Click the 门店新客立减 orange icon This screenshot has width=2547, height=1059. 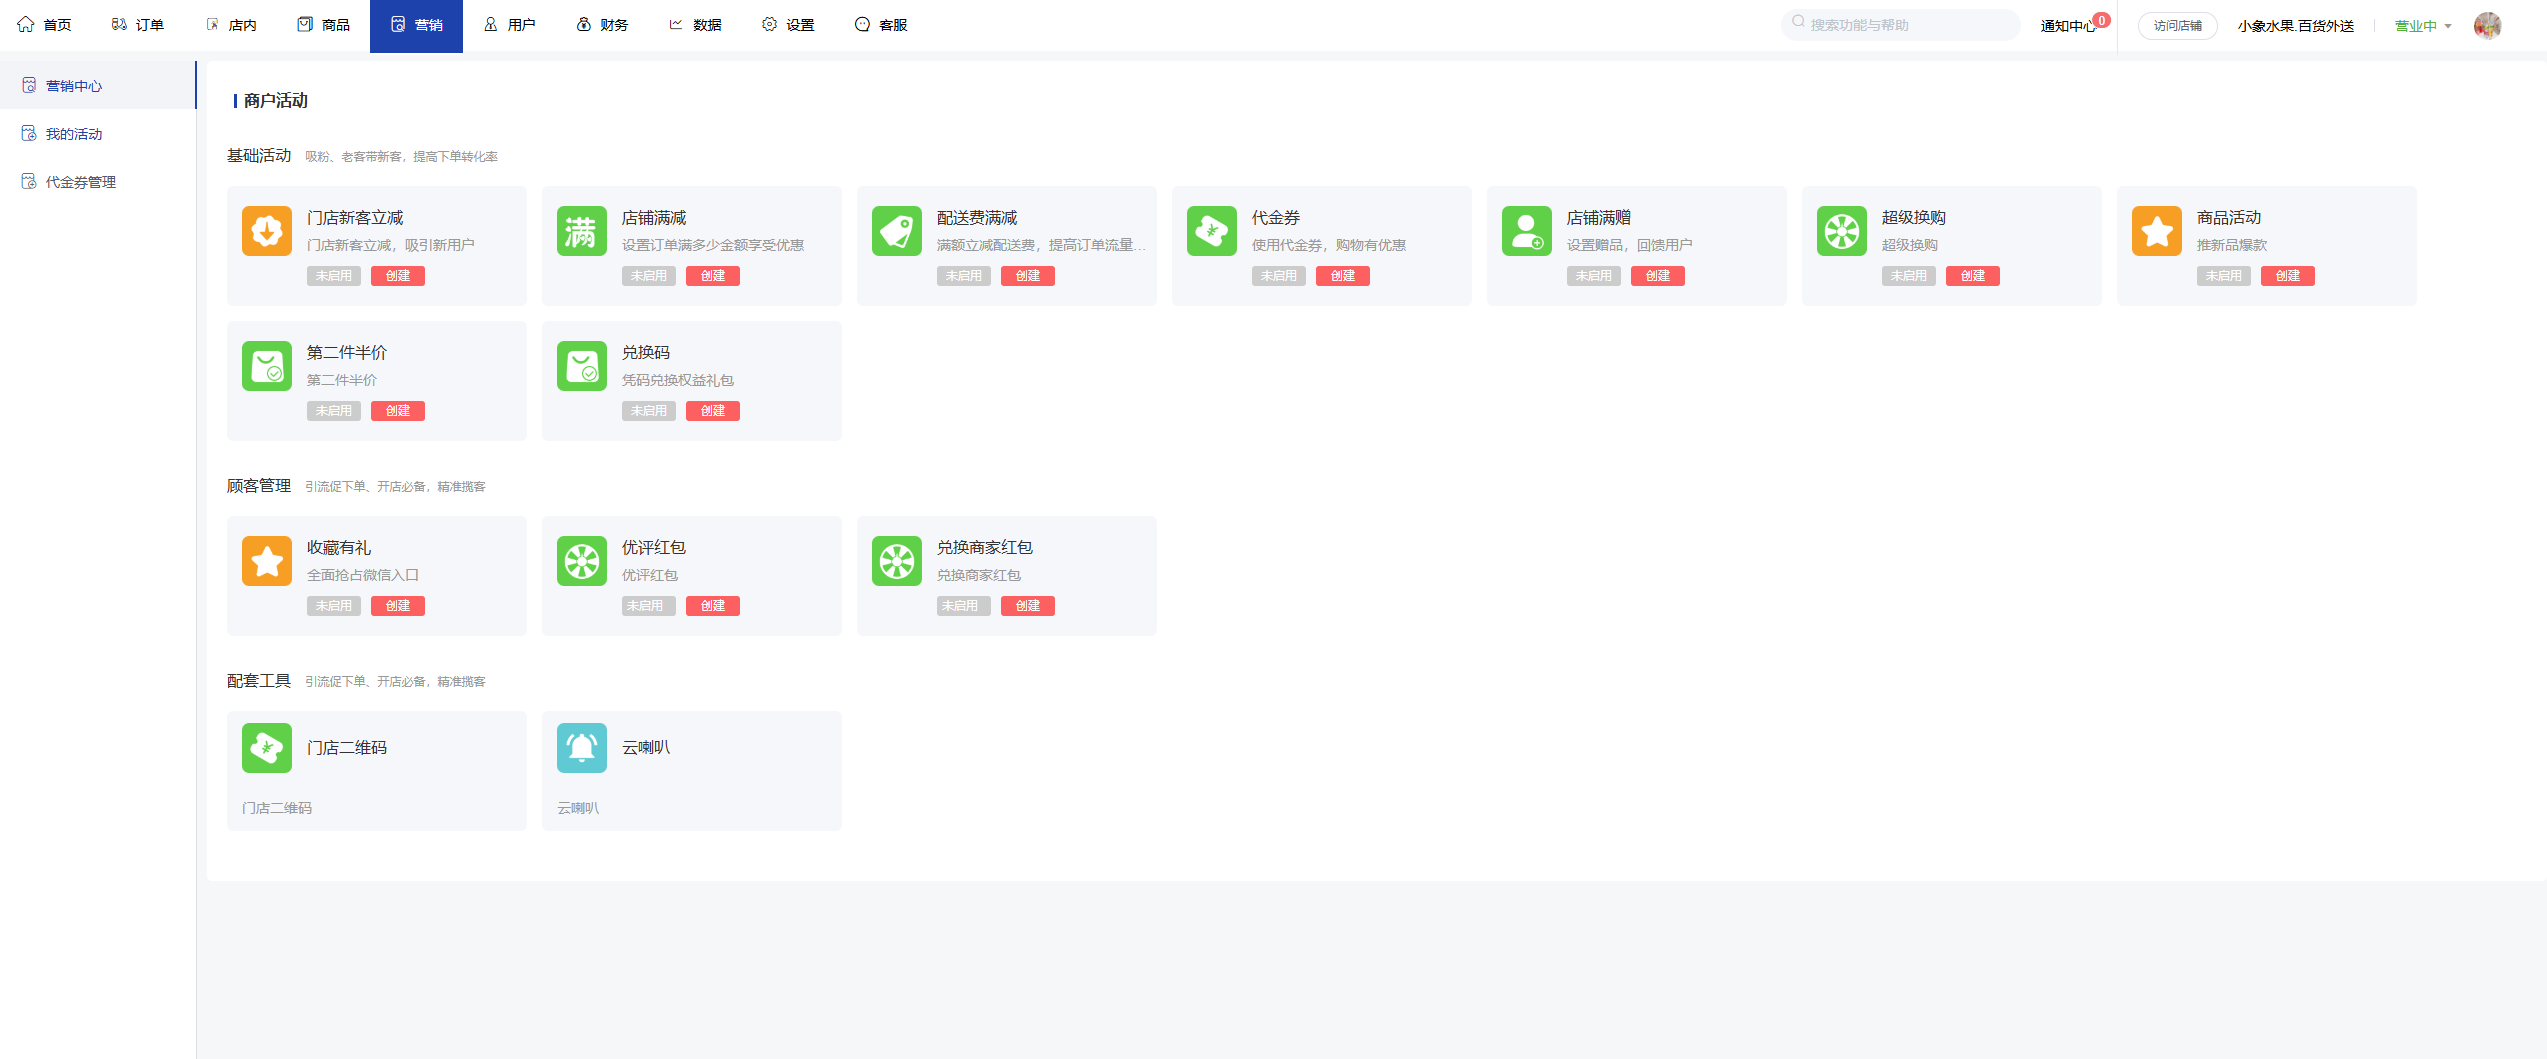(x=266, y=231)
